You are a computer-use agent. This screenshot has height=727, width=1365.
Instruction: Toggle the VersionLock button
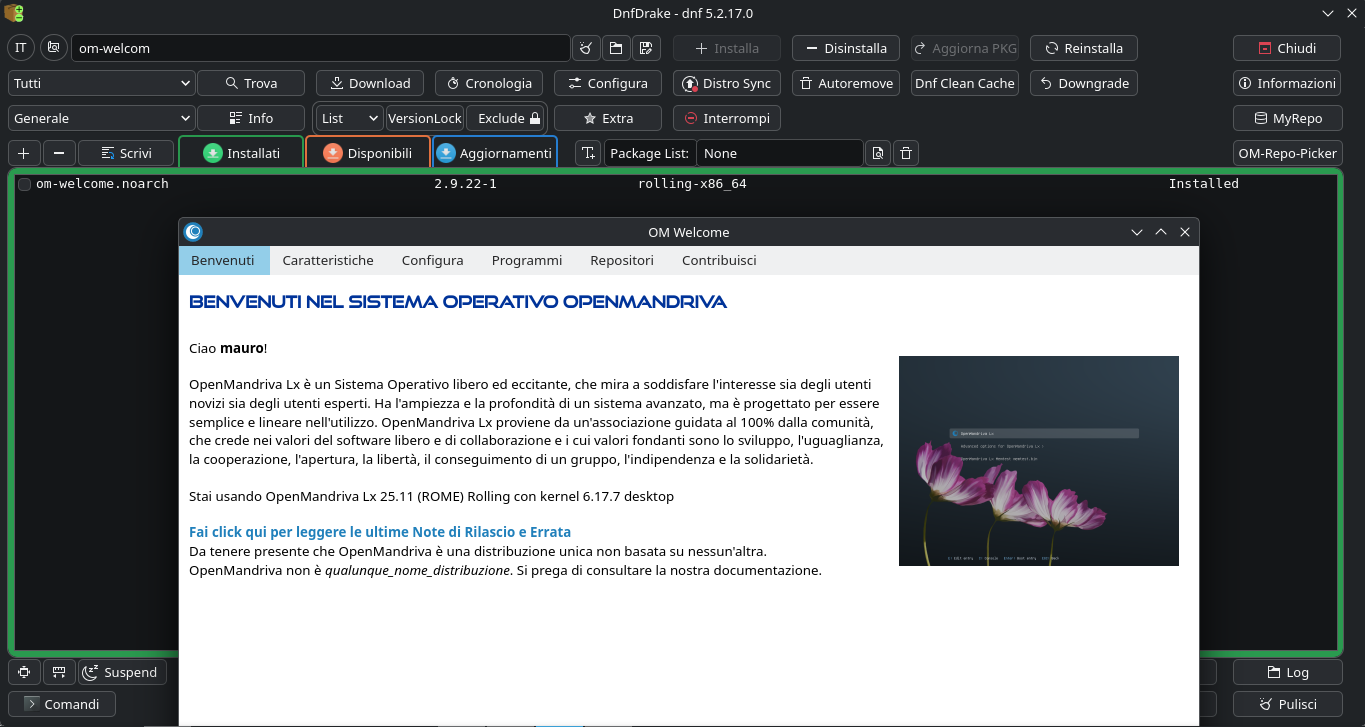[424, 118]
